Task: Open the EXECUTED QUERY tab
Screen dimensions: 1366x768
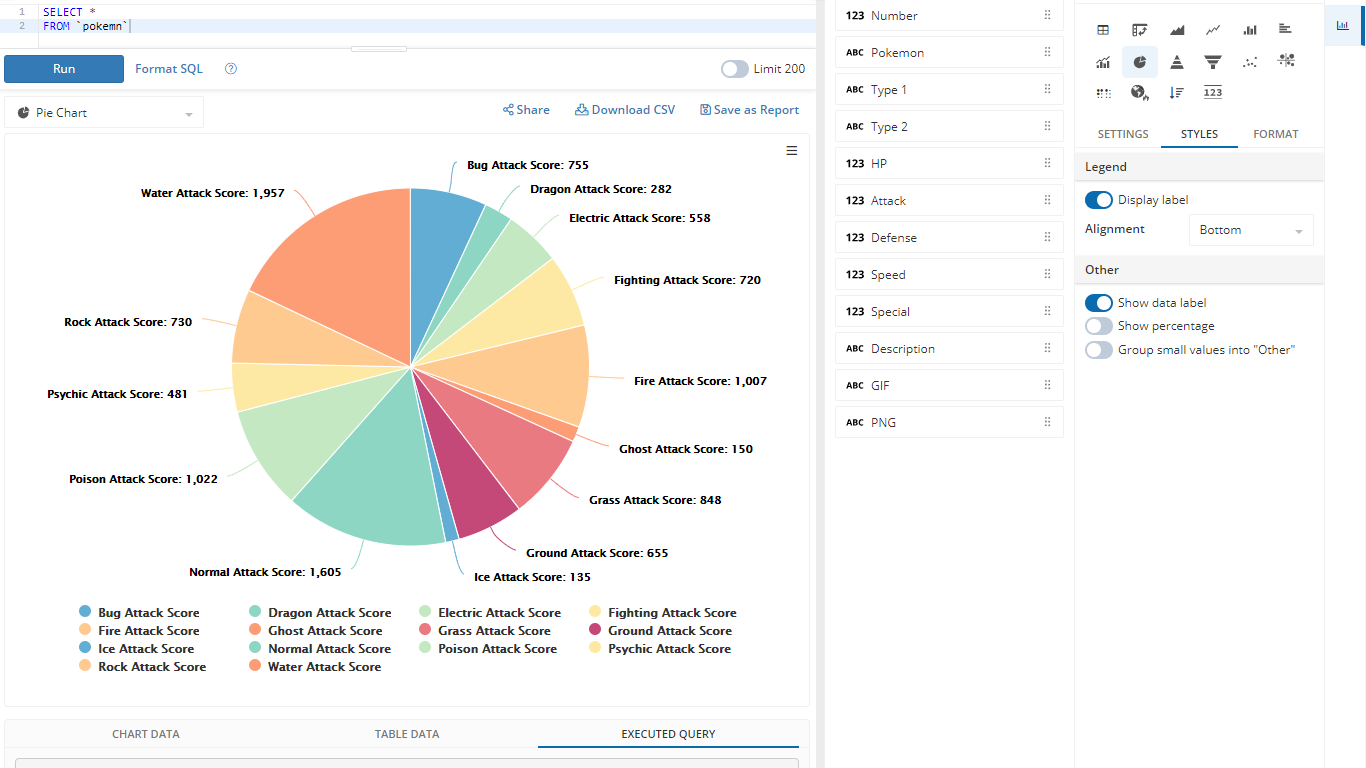Action: [x=668, y=734]
